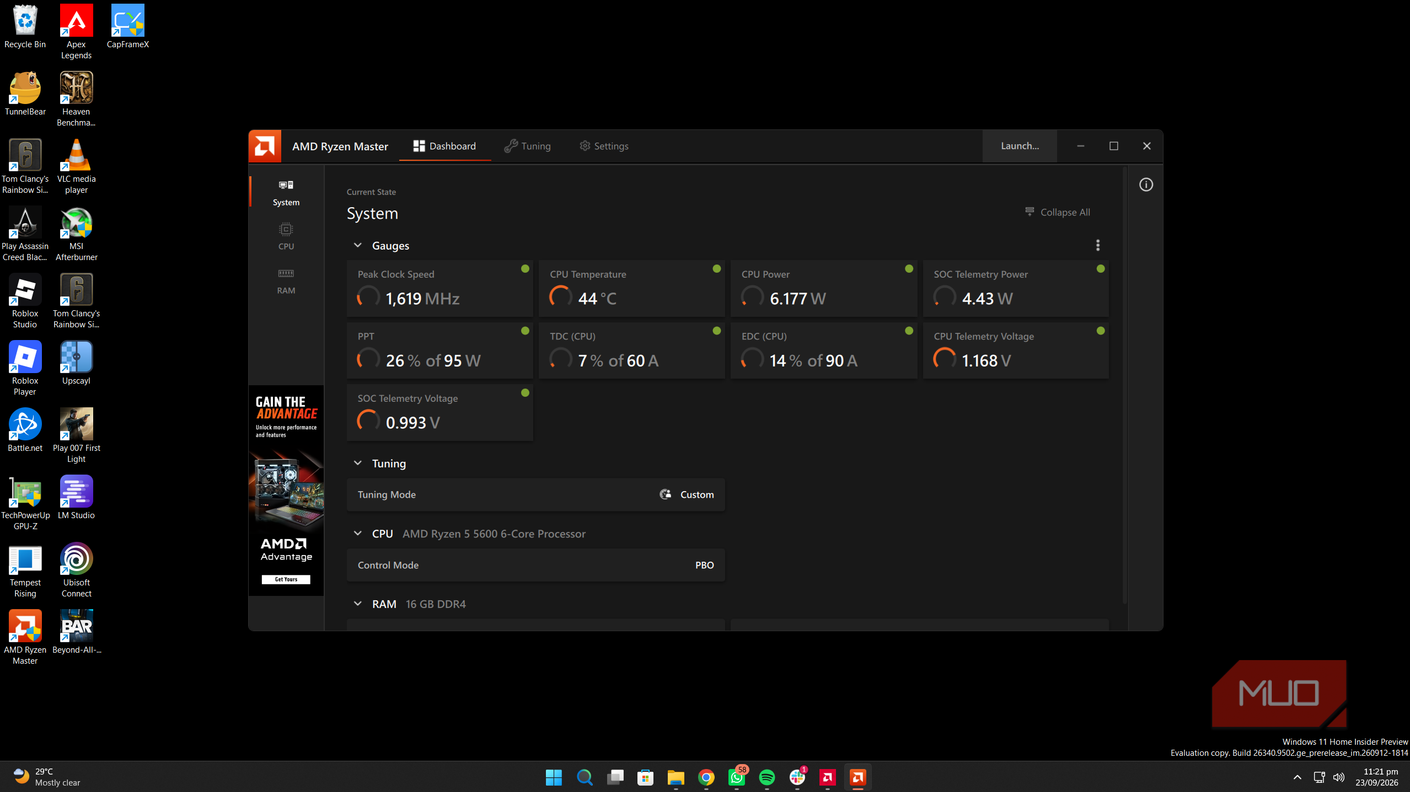Click the Control Mode PBO row
1410x792 pixels.
536,565
